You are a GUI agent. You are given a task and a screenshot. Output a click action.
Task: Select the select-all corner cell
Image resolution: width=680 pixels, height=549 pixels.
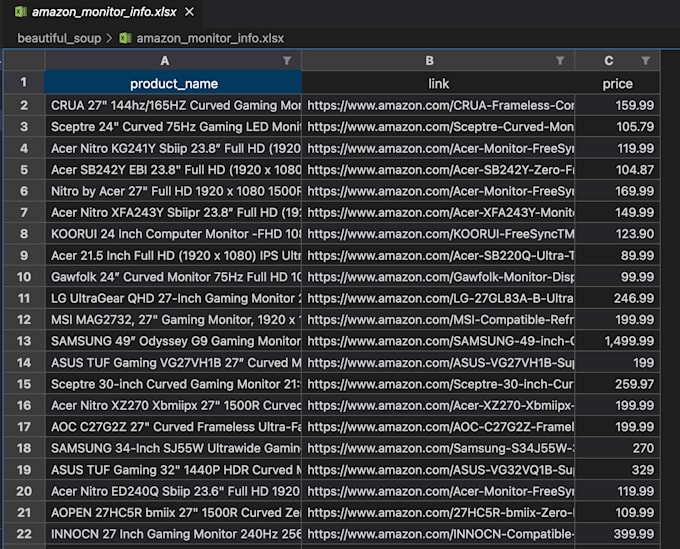tap(24, 61)
